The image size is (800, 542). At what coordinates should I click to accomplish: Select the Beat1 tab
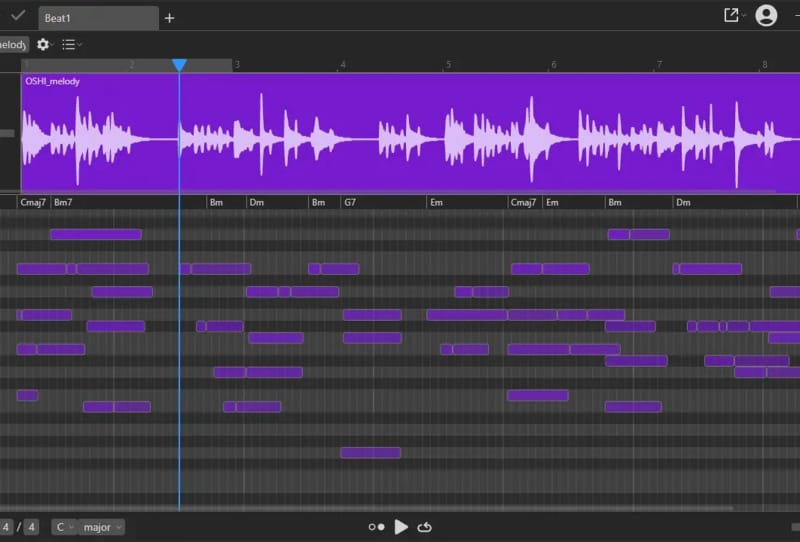pos(98,18)
